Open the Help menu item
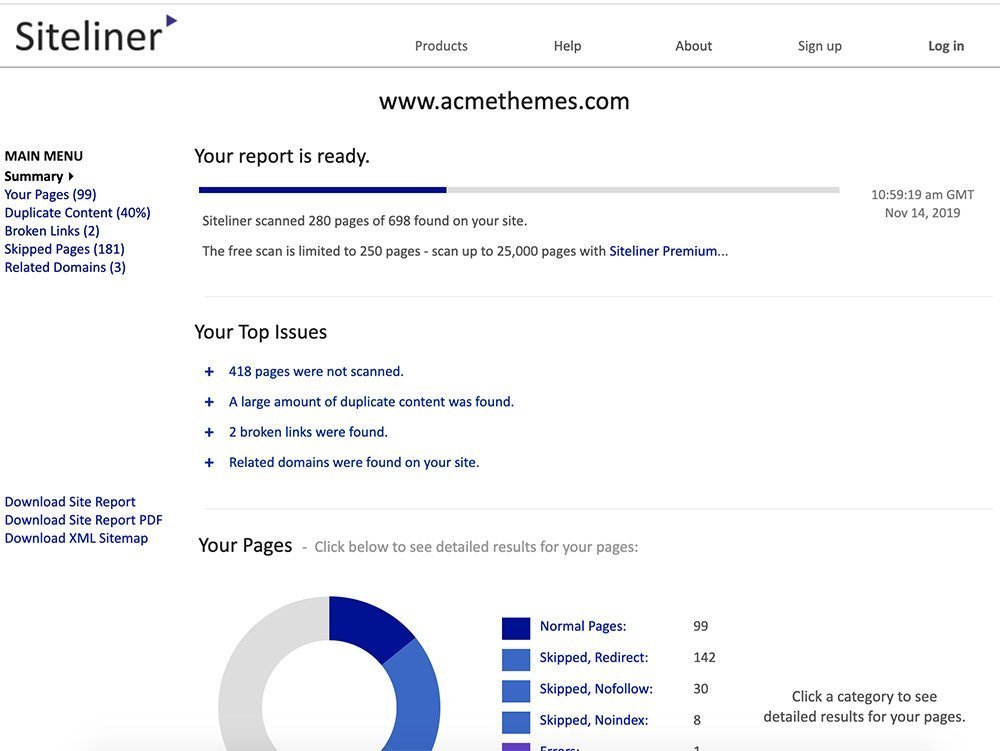 pyautogui.click(x=567, y=46)
